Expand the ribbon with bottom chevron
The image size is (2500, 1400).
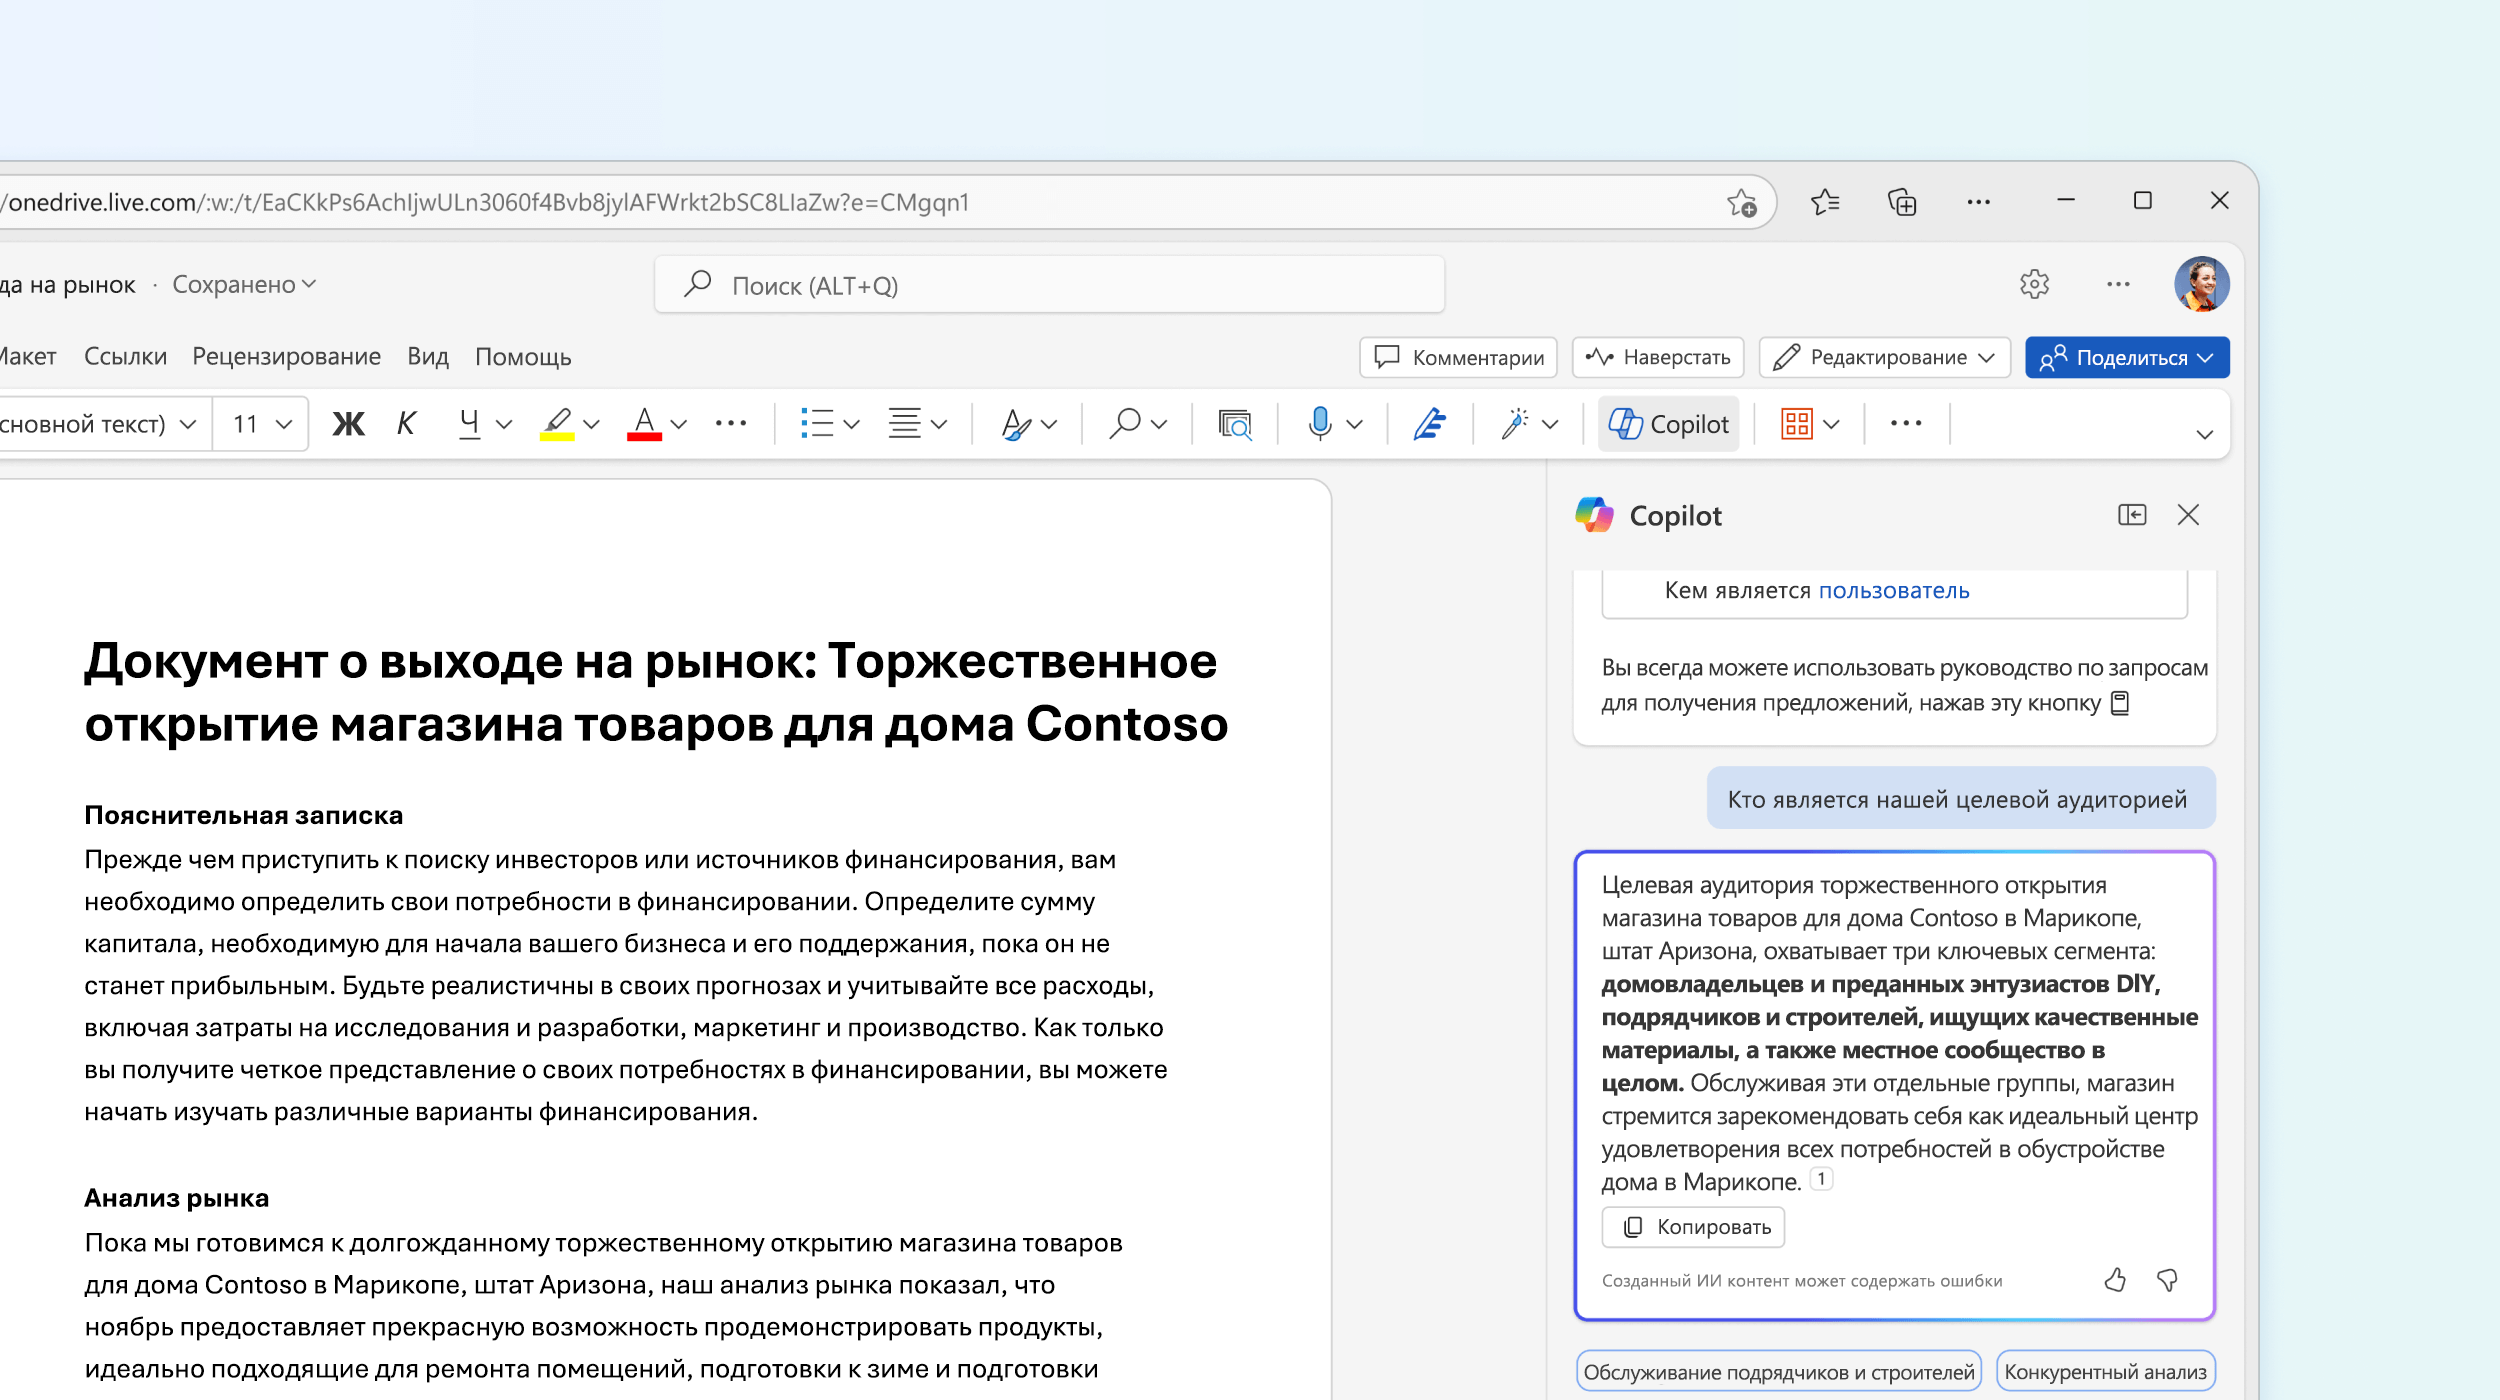(2204, 434)
